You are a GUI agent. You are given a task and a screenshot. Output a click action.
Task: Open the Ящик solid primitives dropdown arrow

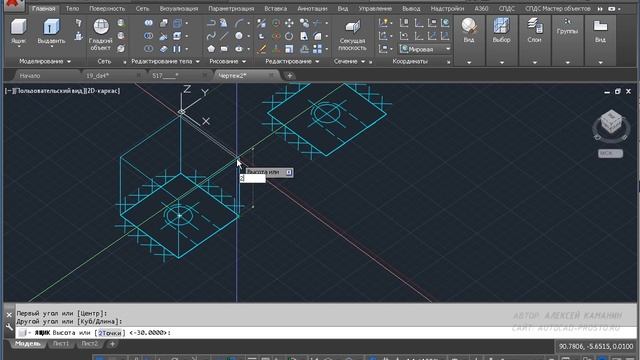(x=18, y=47)
